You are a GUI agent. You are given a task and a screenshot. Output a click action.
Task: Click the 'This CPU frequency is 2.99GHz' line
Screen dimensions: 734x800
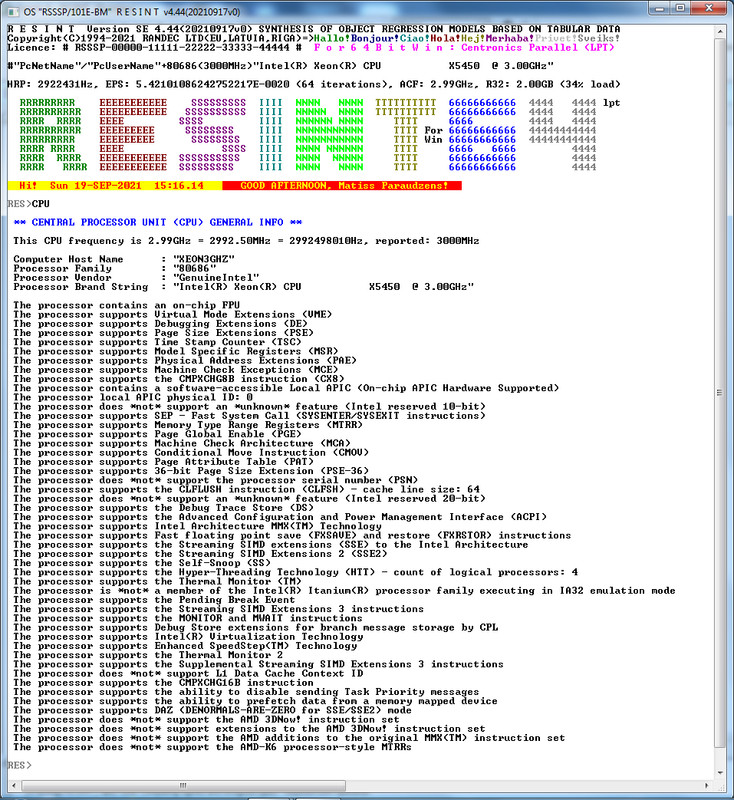pos(246,241)
